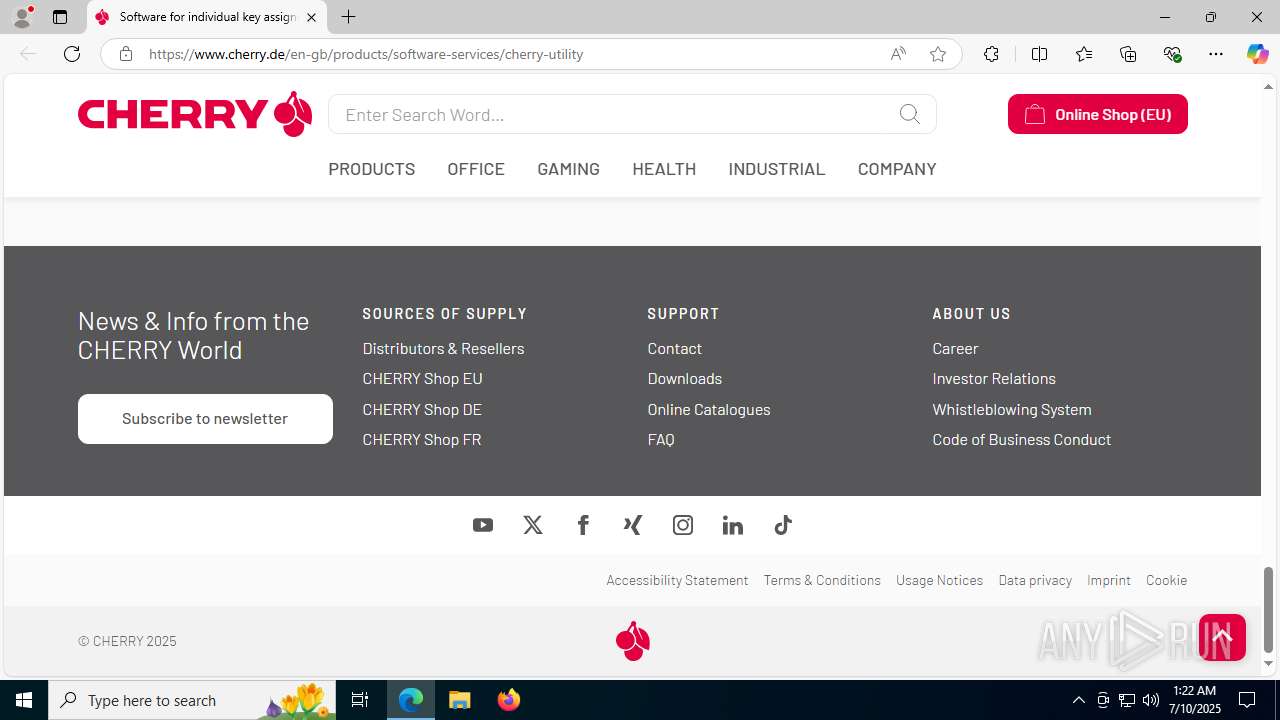This screenshot has width=1280, height=720.
Task: Open the Read aloud icon
Action: coord(898,54)
